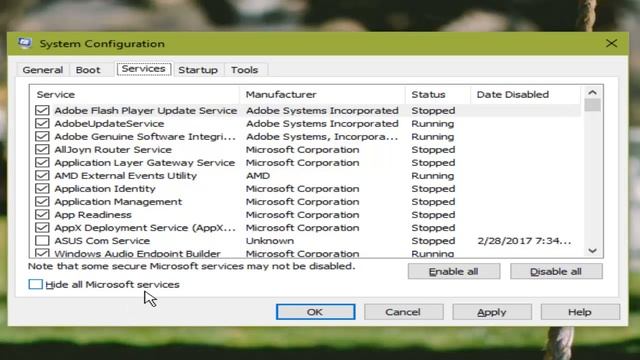Click the scroll up arrow in services list
Screen dimensions: 640x360
point(592,93)
